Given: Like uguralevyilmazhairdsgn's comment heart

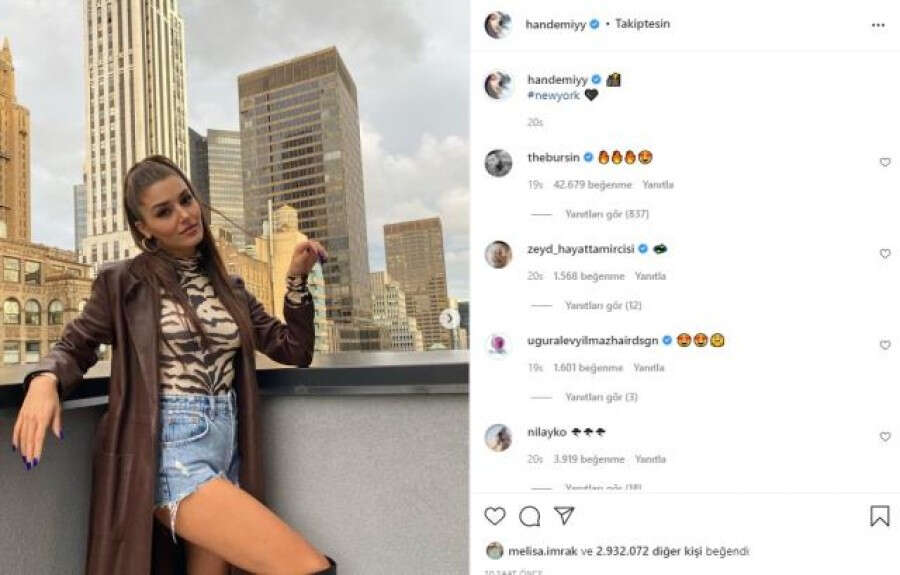Looking at the screenshot, I should (x=885, y=345).
